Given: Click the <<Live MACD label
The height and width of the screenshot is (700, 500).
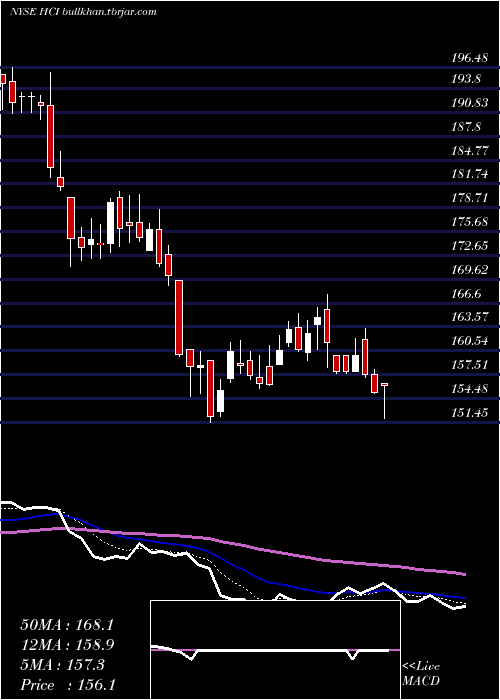Looking at the screenshot, I should click(421, 674).
